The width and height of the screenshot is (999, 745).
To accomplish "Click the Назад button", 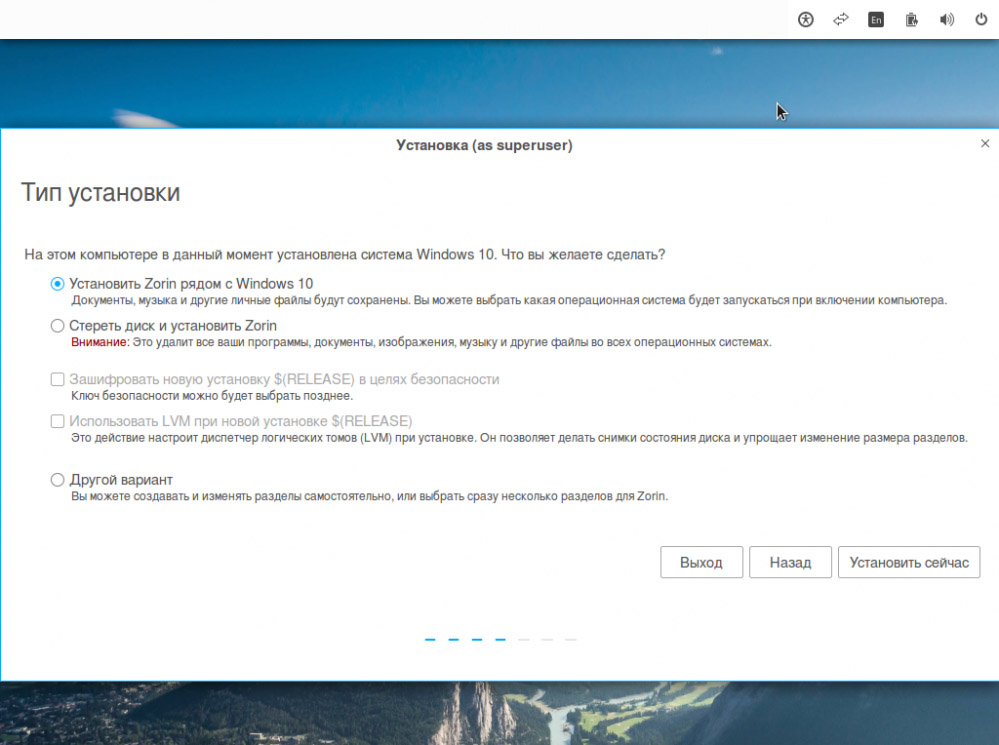I will tap(790, 562).
